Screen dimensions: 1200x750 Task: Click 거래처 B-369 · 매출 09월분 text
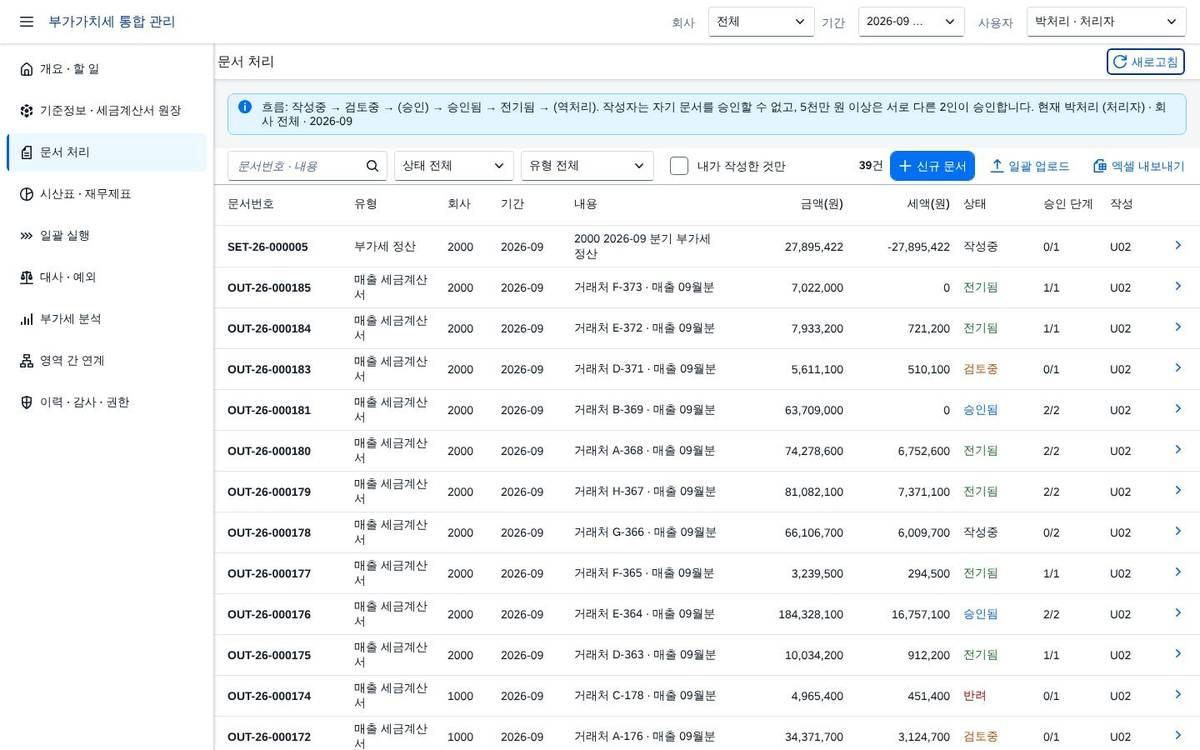(645, 410)
